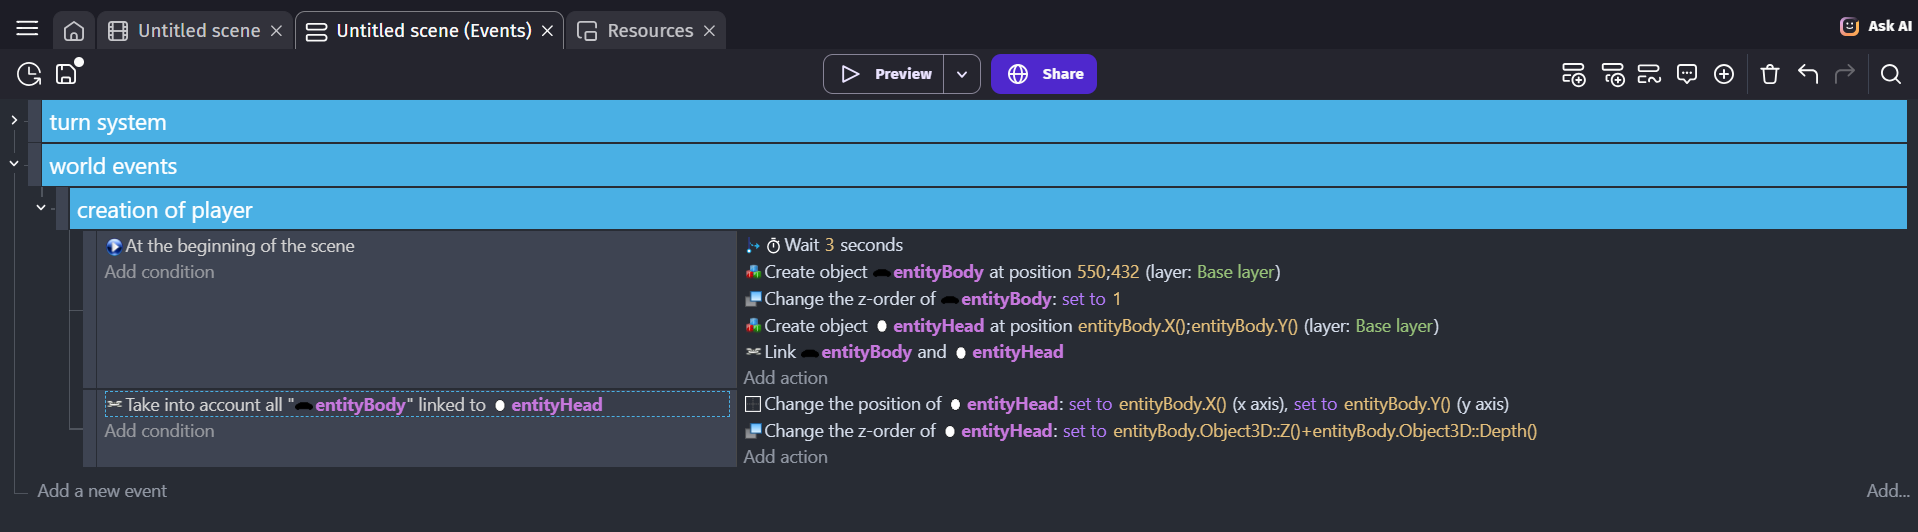Switch to the Resources tab

(649, 31)
